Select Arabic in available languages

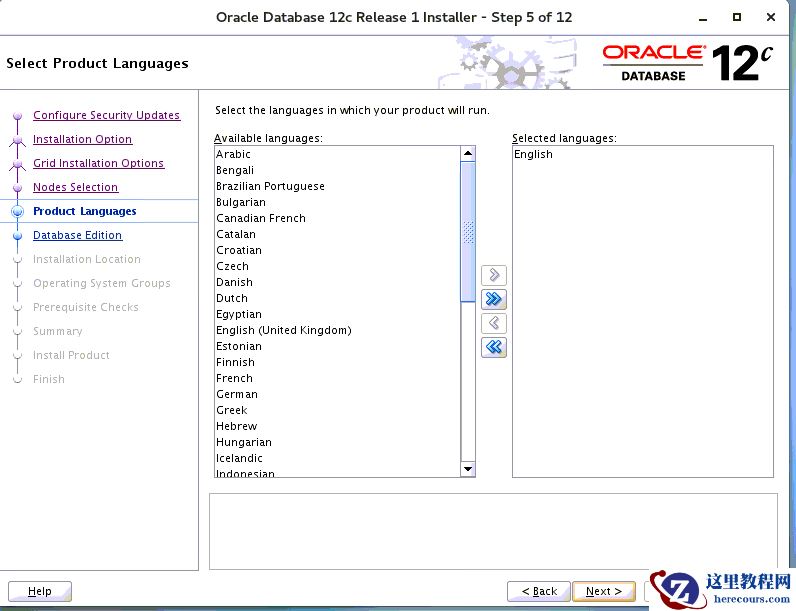pos(337,154)
